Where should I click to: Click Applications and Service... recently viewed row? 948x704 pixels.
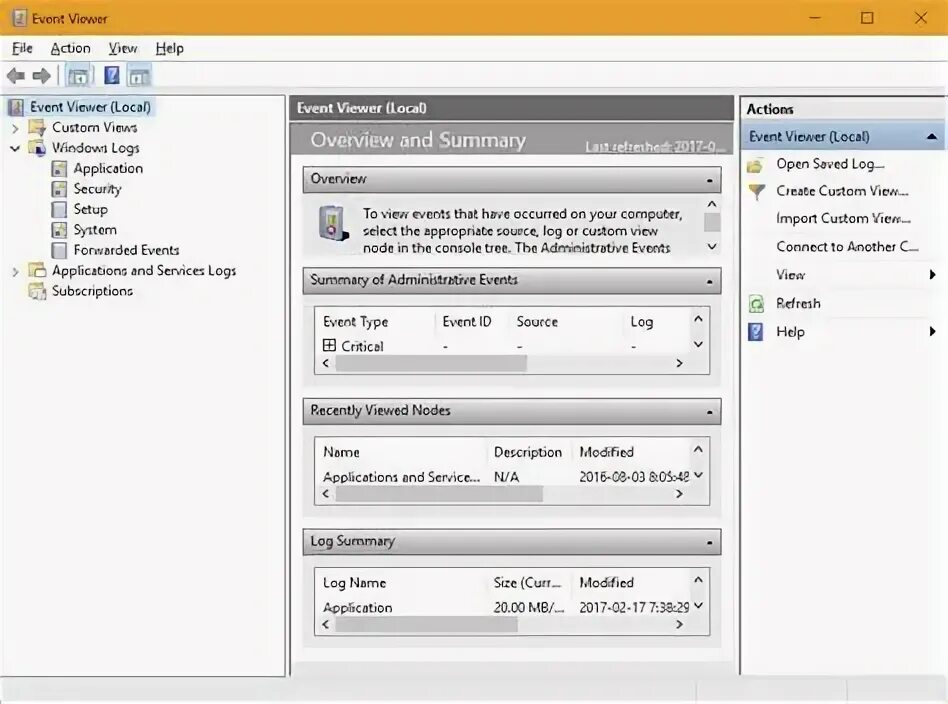[505, 477]
